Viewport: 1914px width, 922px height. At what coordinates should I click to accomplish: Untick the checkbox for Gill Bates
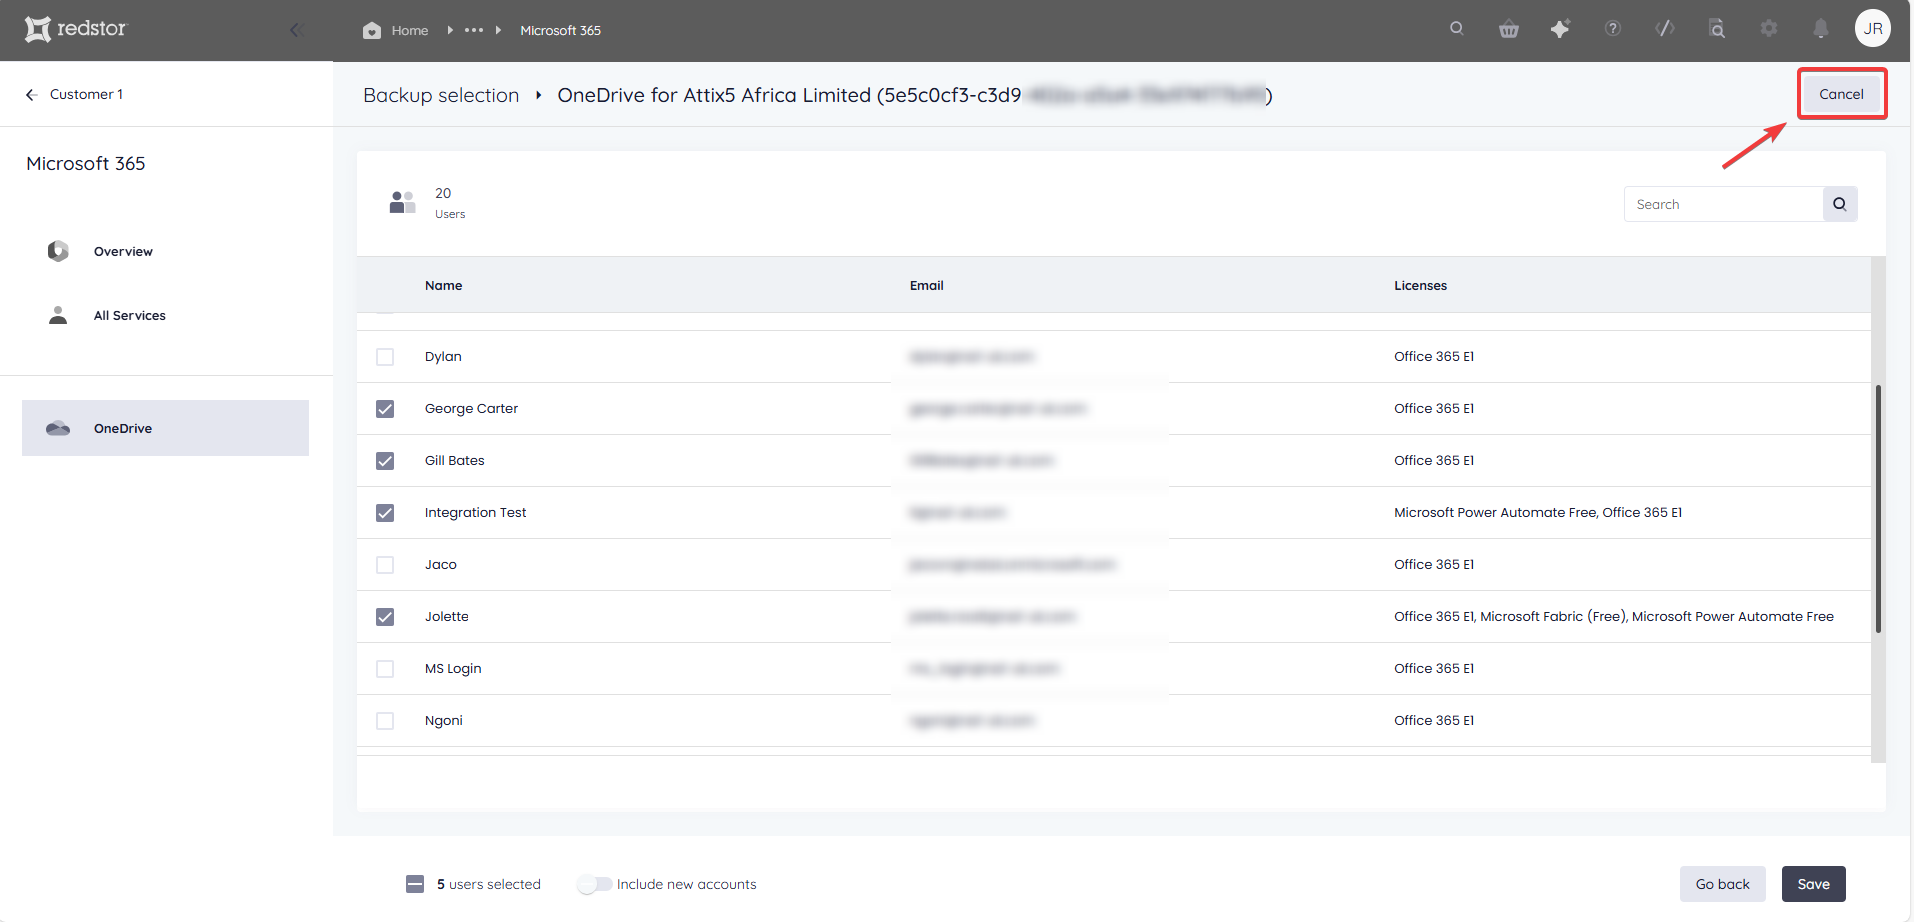pos(385,461)
